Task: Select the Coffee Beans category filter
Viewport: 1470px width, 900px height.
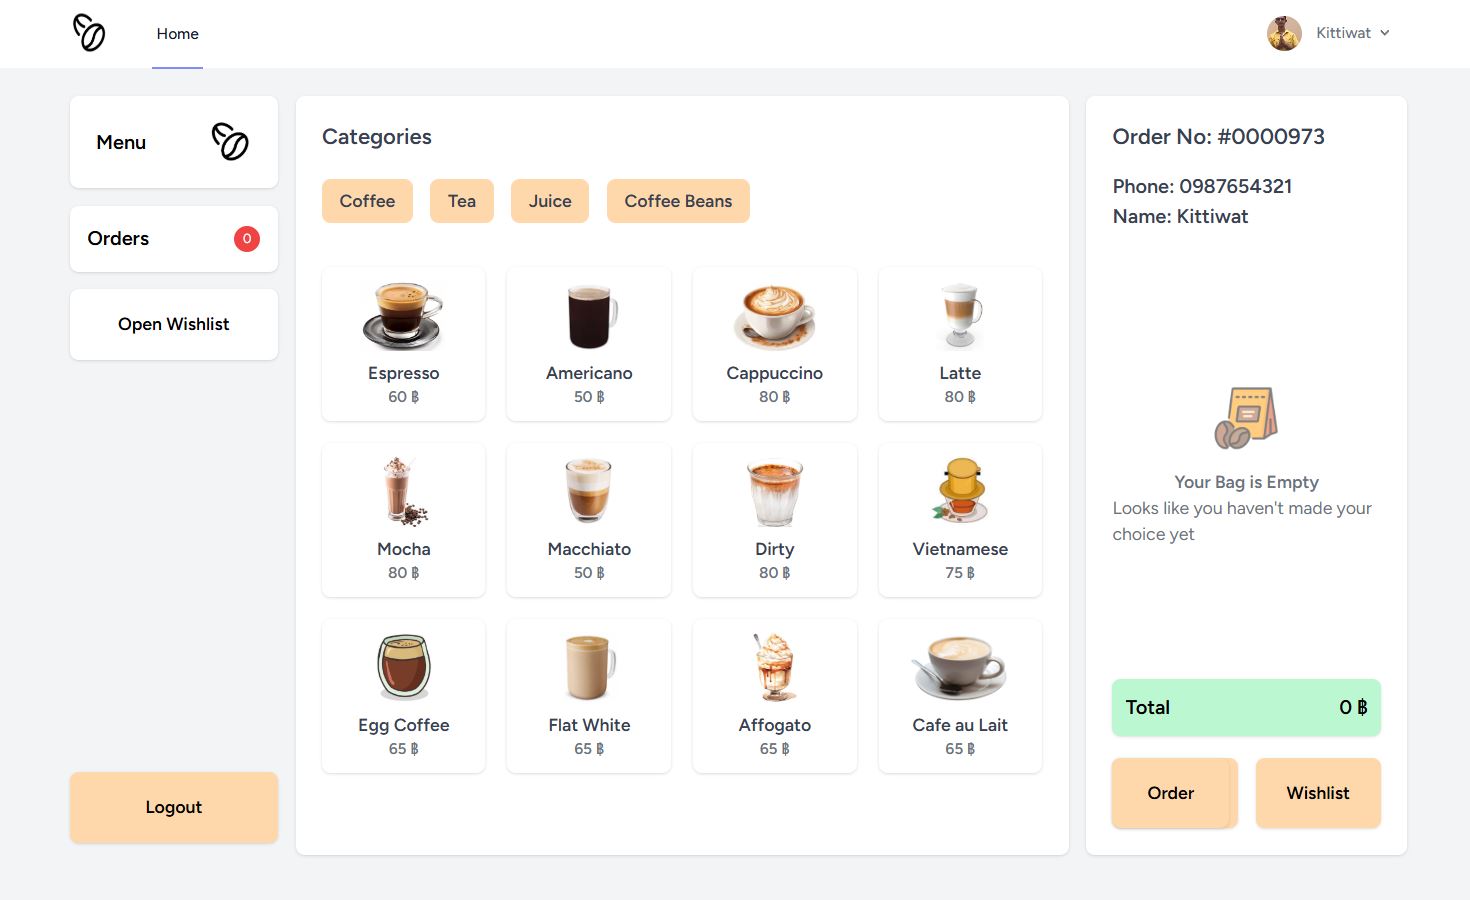Action: [x=678, y=201]
